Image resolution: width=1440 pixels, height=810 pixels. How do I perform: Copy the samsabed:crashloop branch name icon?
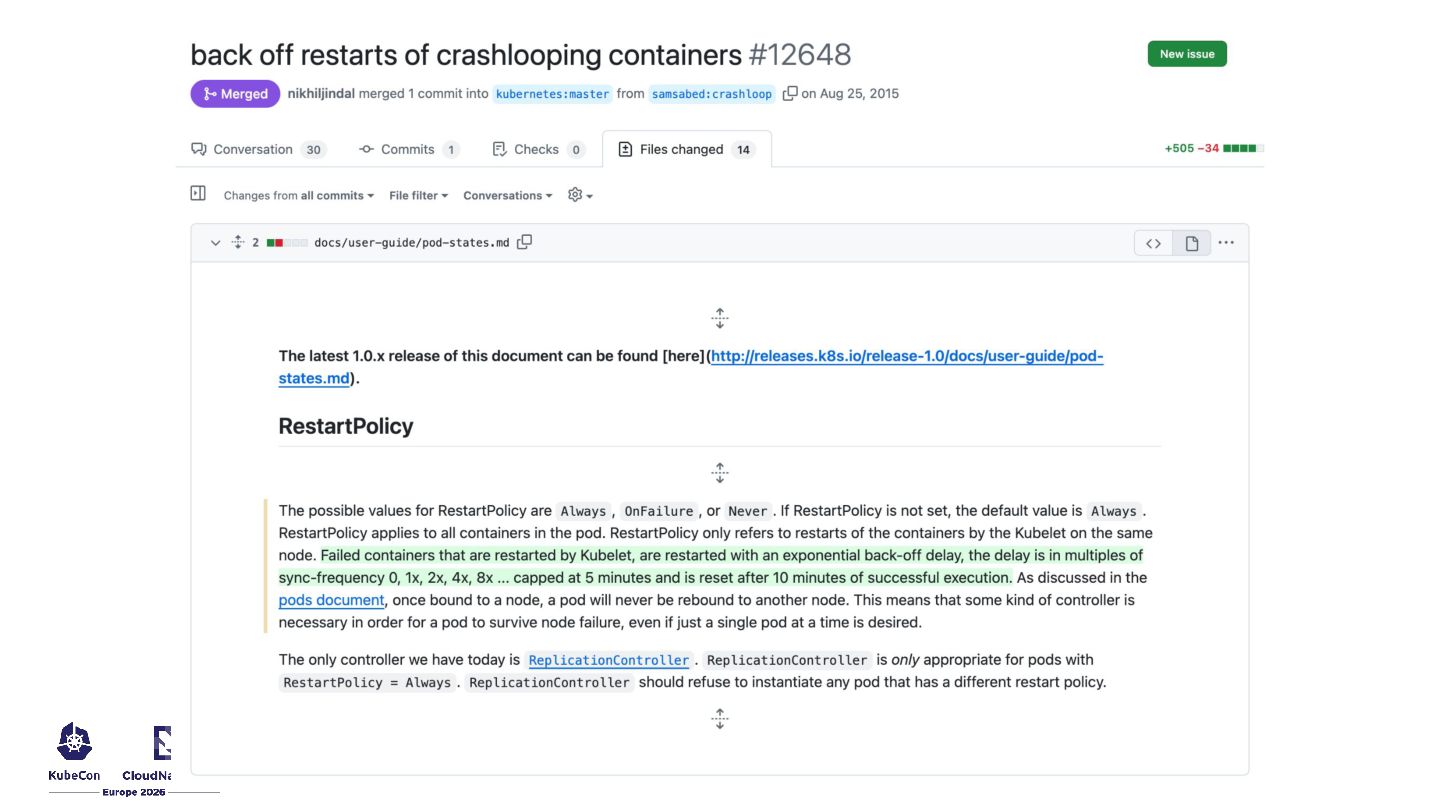click(790, 93)
